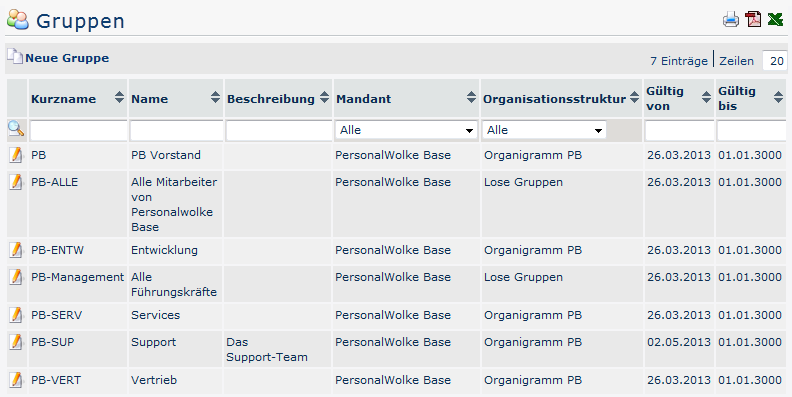This screenshot has height=397, width=792.
Task: Edit the PB-SERV group row
Action: pos(16,315)
